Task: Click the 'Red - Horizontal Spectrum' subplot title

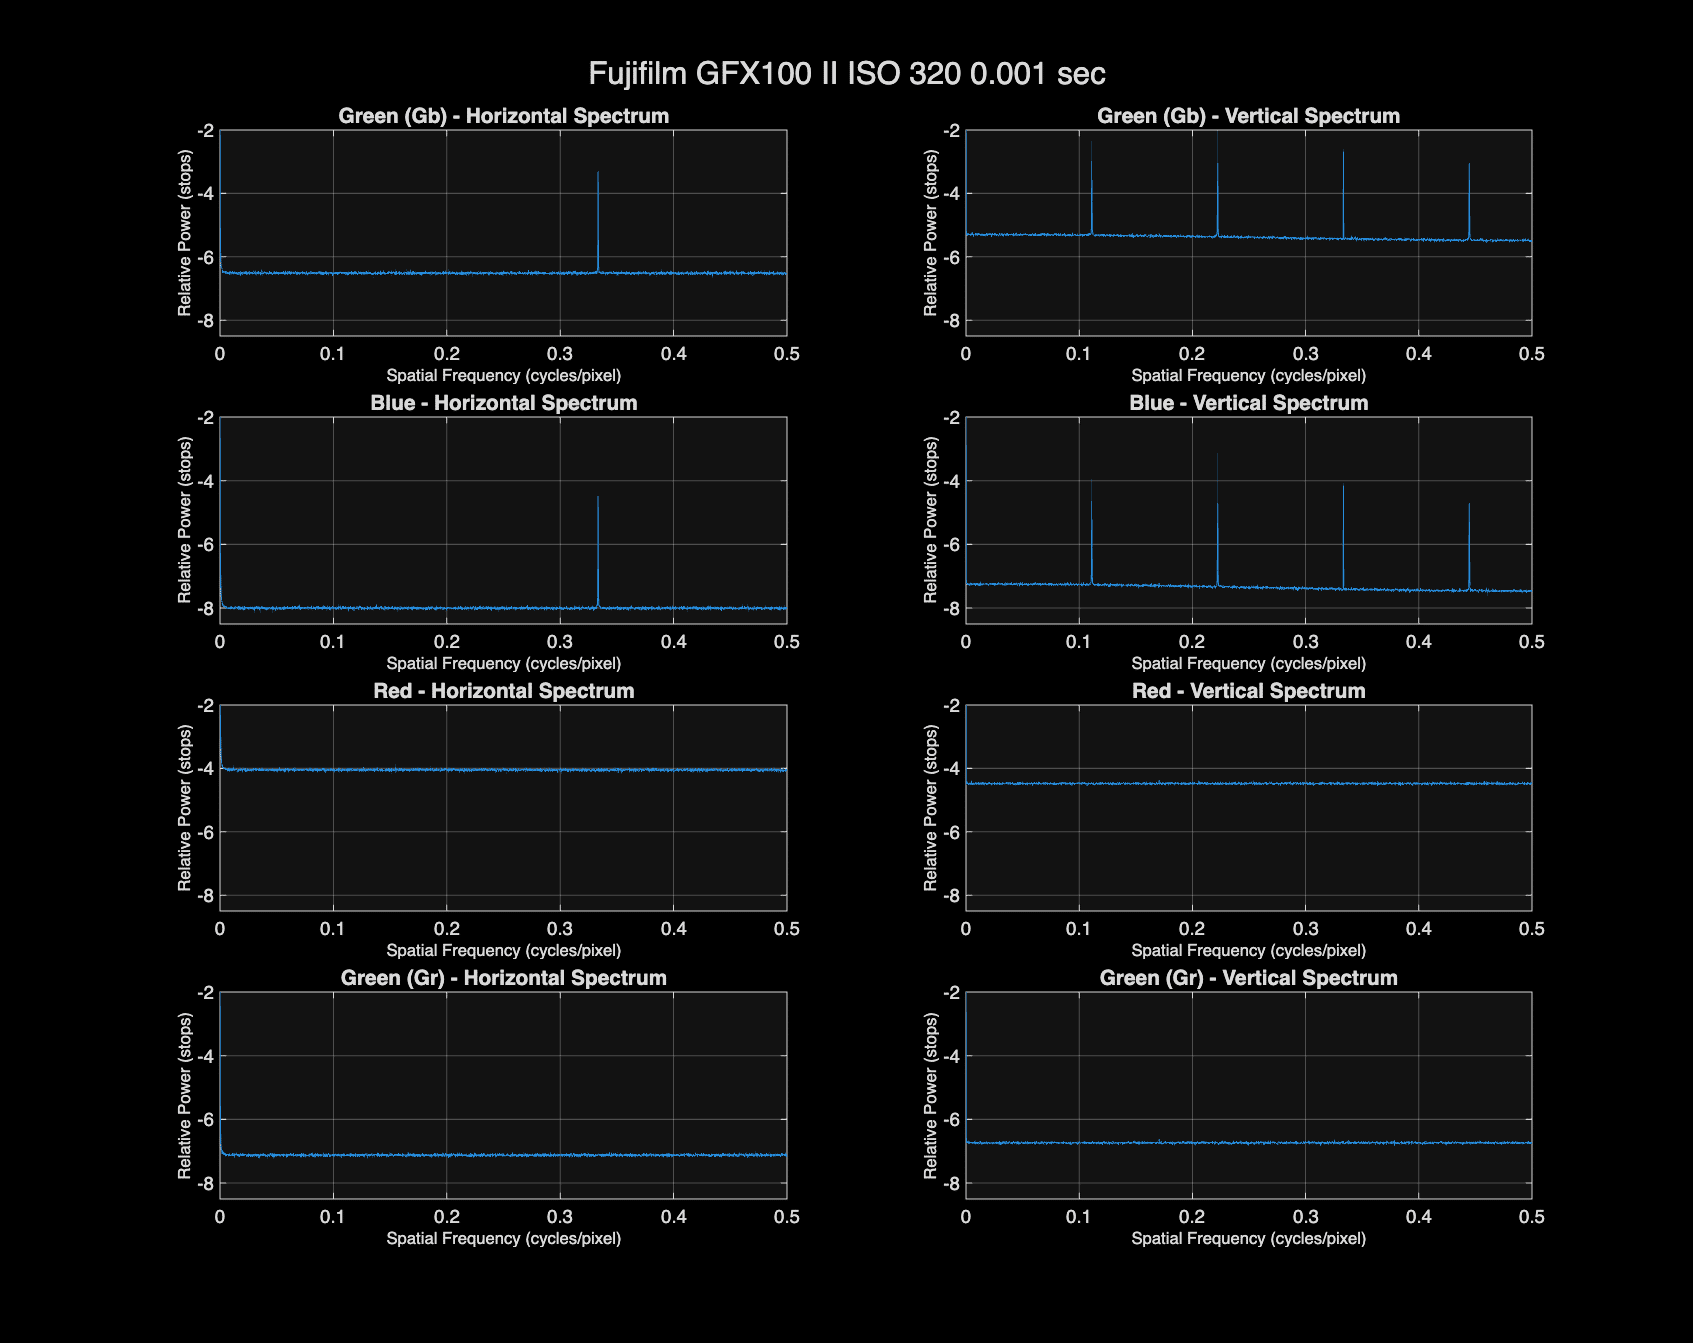Action: (504, 691)
